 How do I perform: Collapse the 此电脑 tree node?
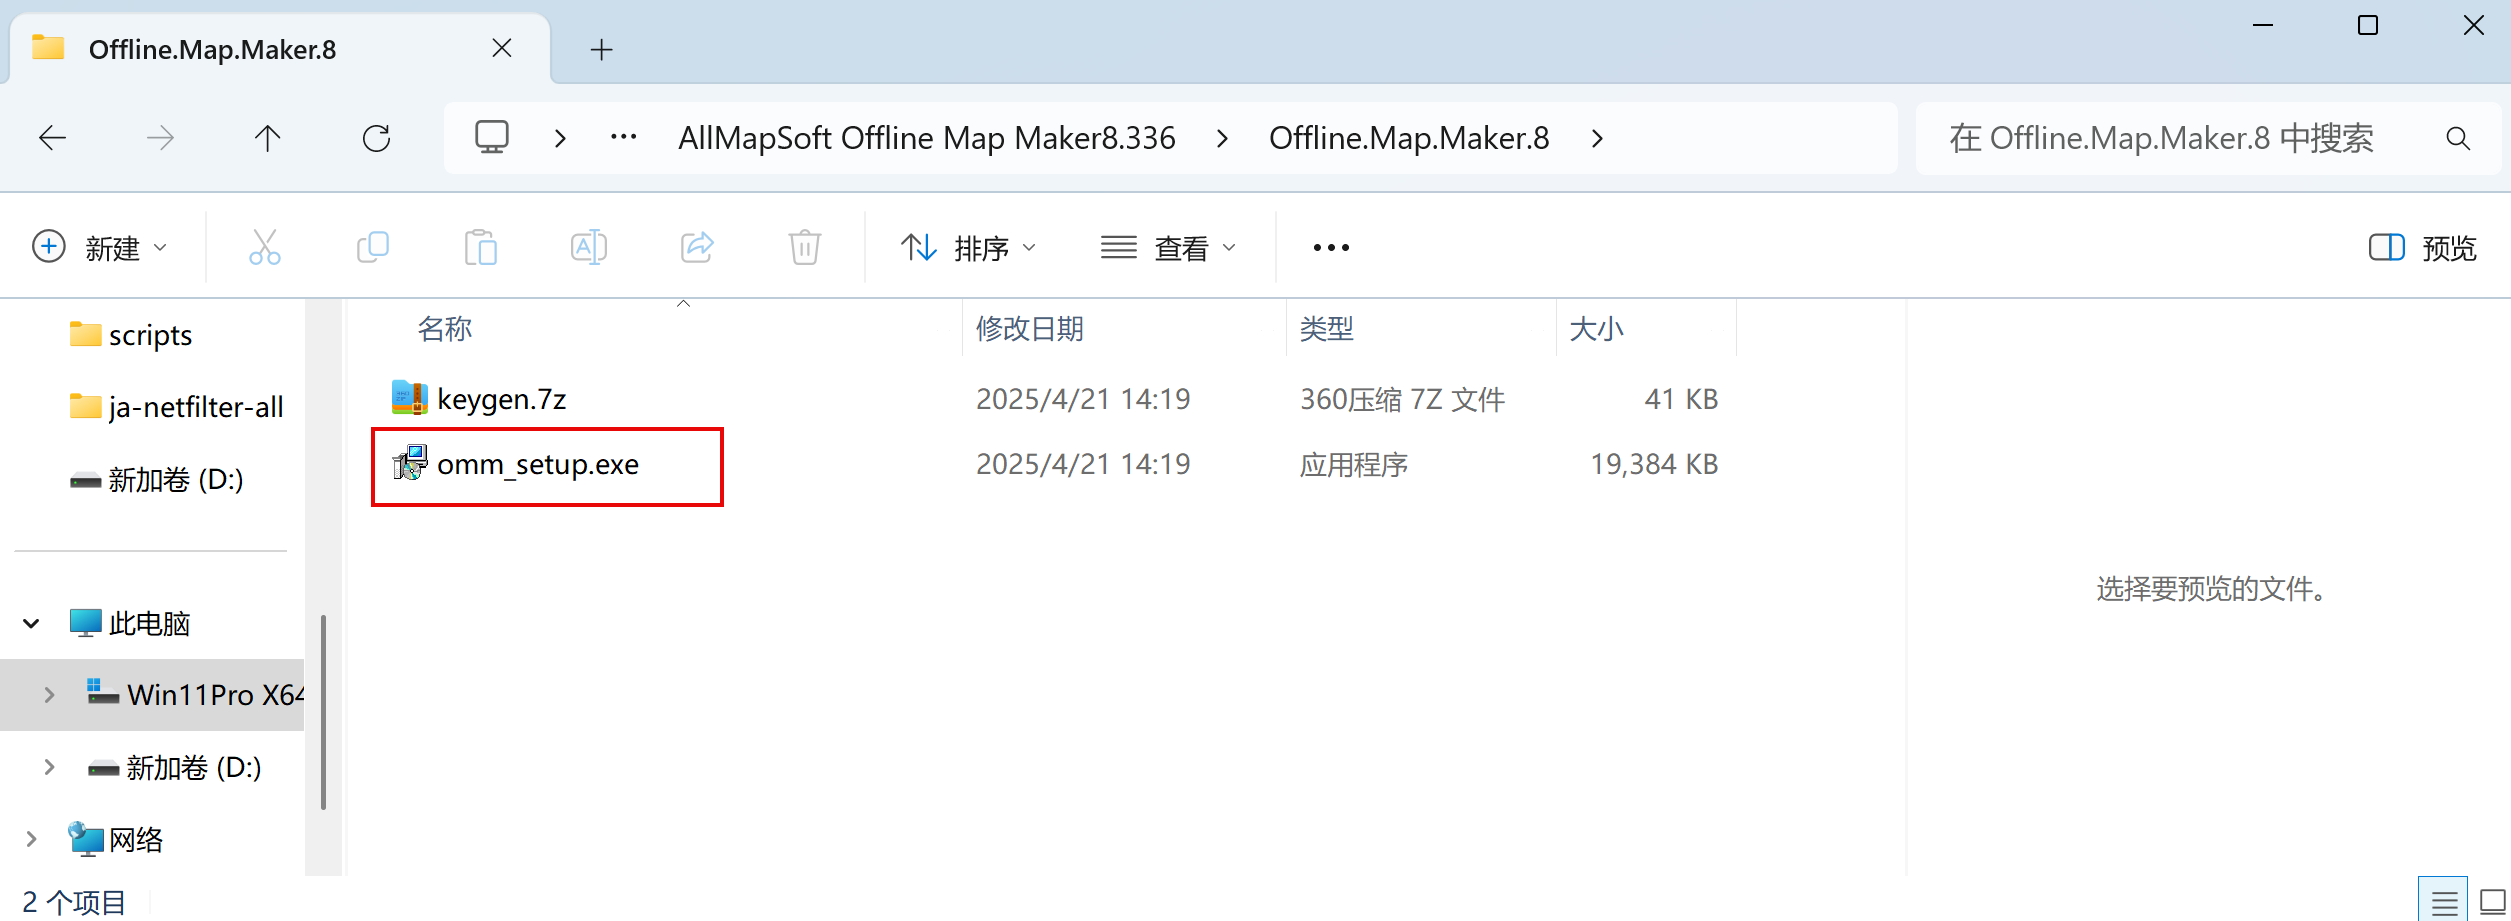click(31, 624)
